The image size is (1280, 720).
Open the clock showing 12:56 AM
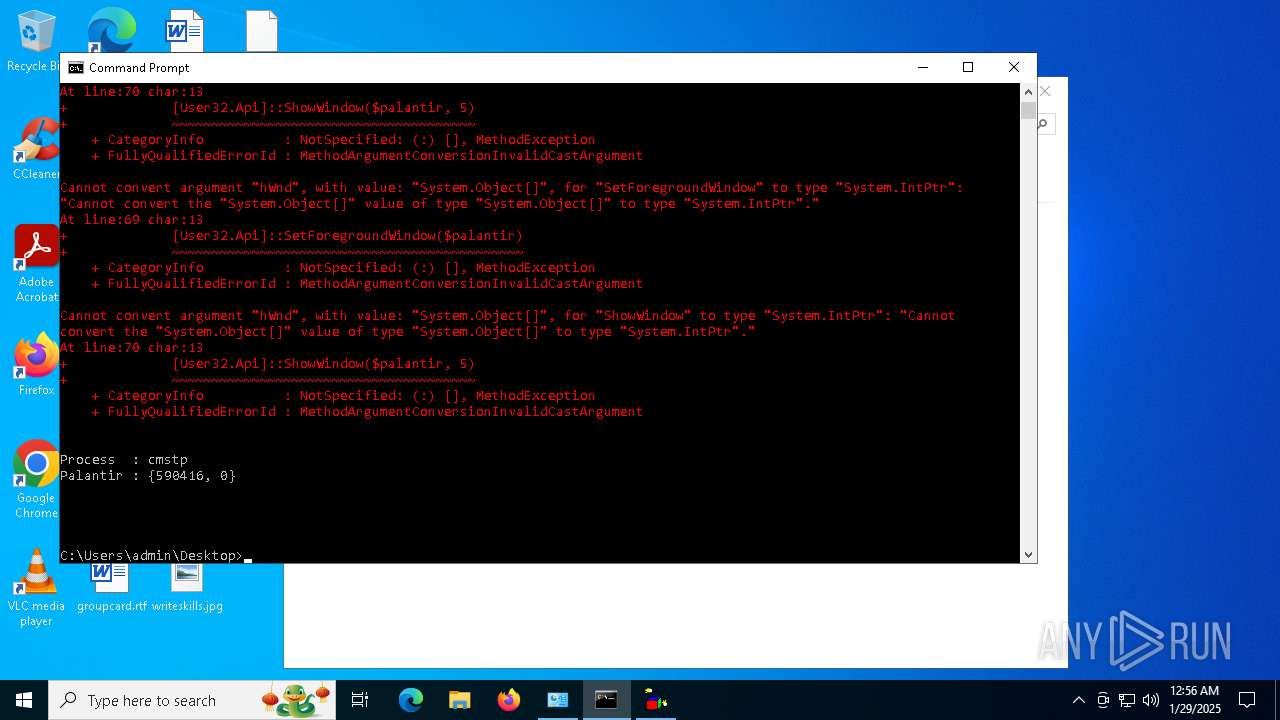coord(1195,700)
